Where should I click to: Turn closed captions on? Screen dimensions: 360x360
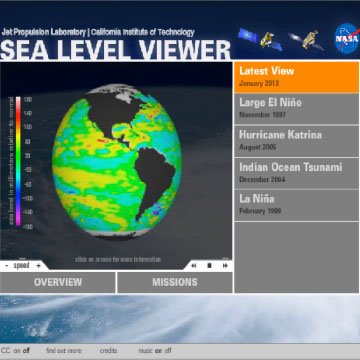(x=17, y=351)
